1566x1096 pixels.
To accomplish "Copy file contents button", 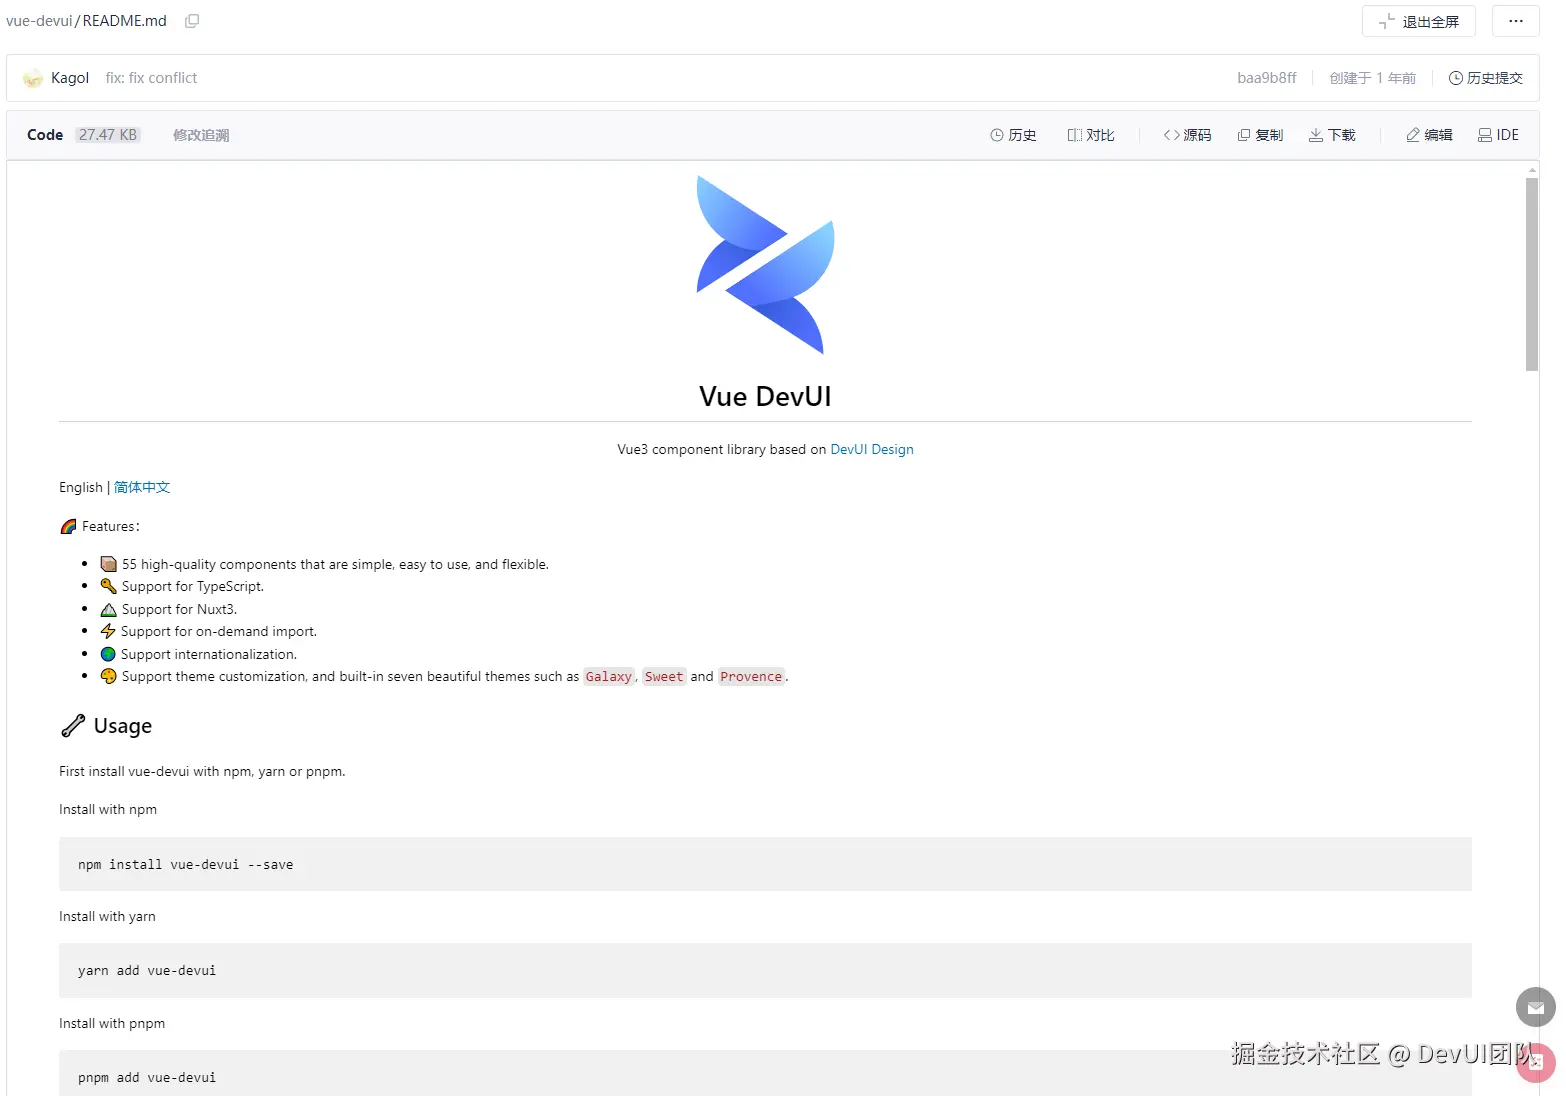I will point(1260,135).
